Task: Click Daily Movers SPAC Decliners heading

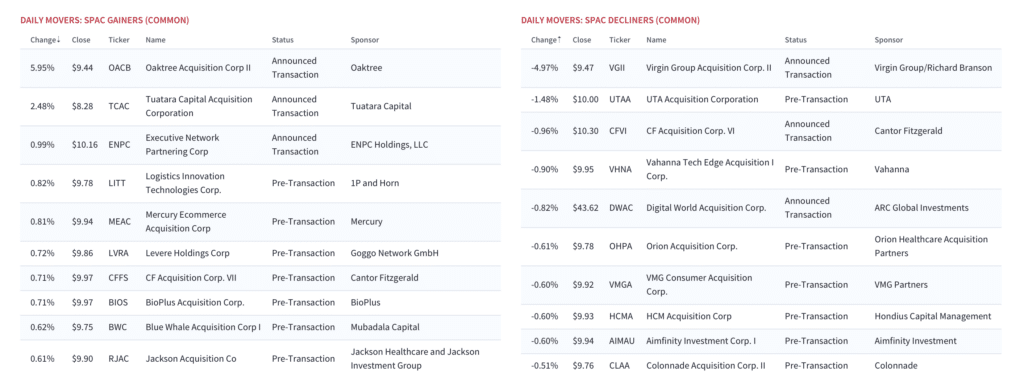Action: 610,20
